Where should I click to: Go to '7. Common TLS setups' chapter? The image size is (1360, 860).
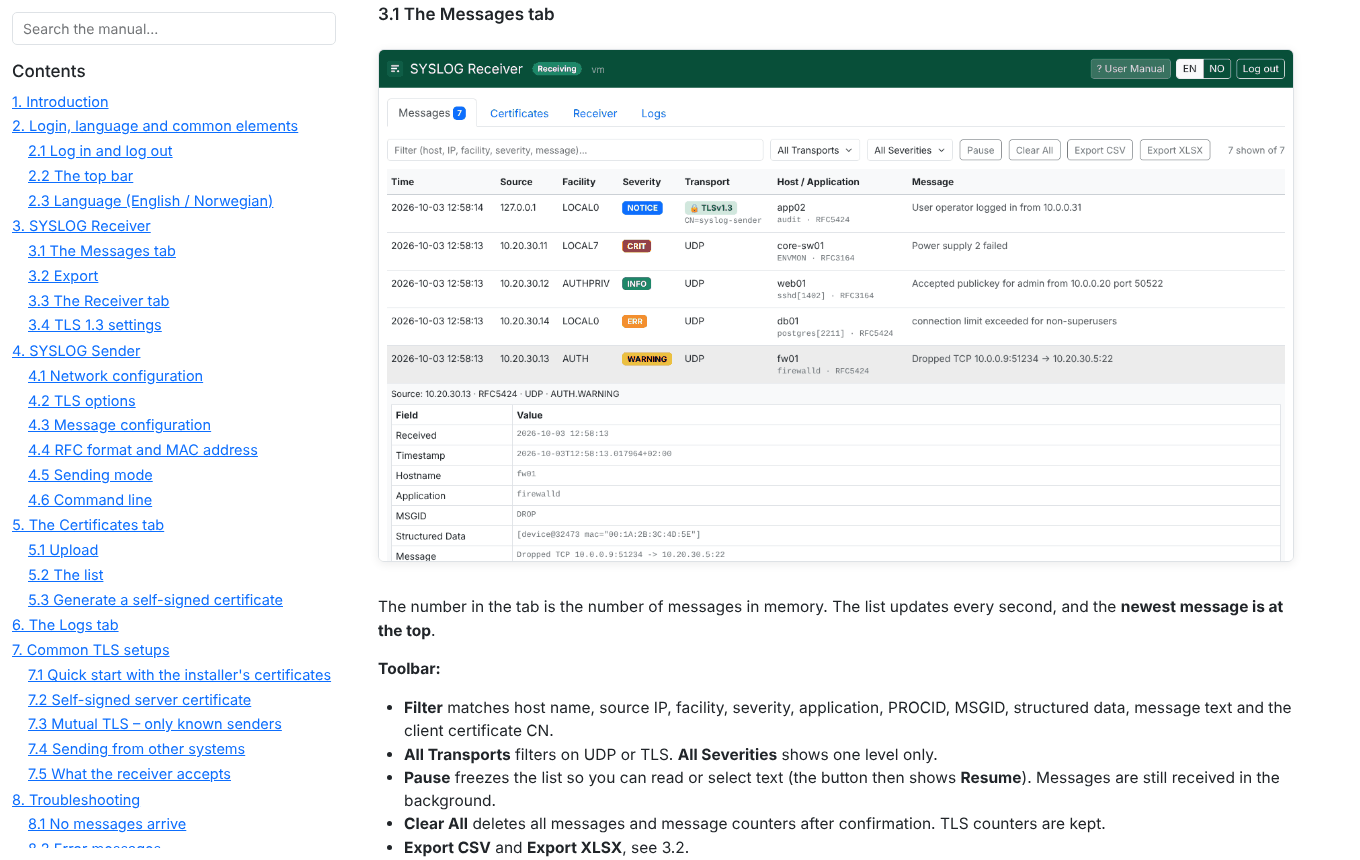coord(91,650)
